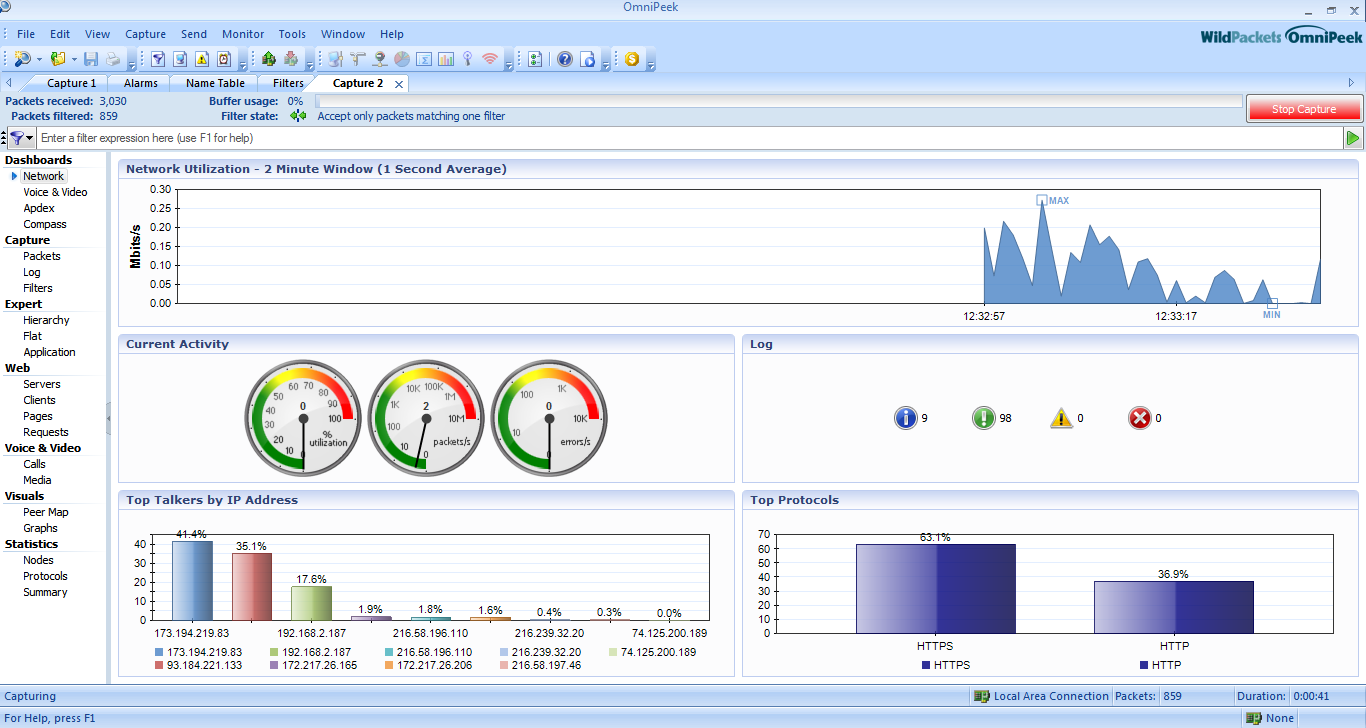Click the Help question mark toolbar icon

click(x=565, y=59)
